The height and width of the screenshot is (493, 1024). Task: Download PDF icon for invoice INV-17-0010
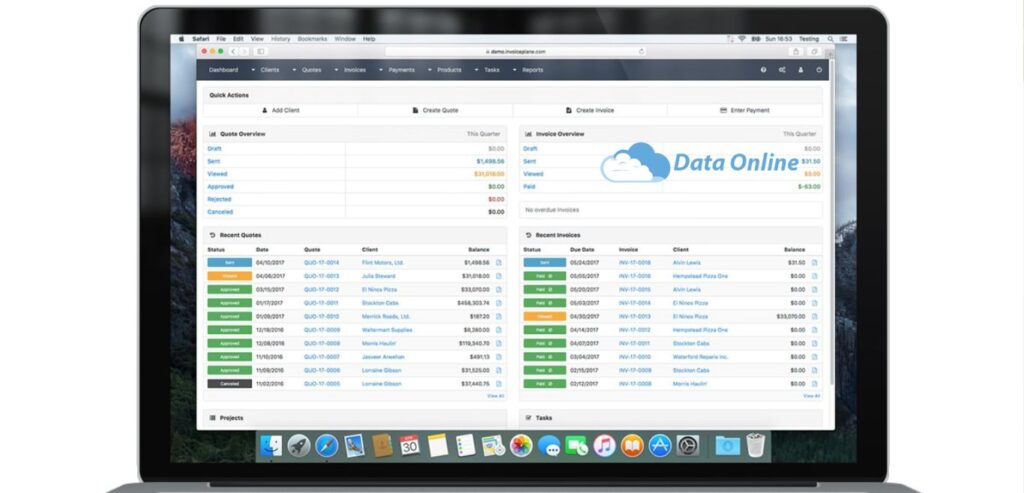(814, 357)
